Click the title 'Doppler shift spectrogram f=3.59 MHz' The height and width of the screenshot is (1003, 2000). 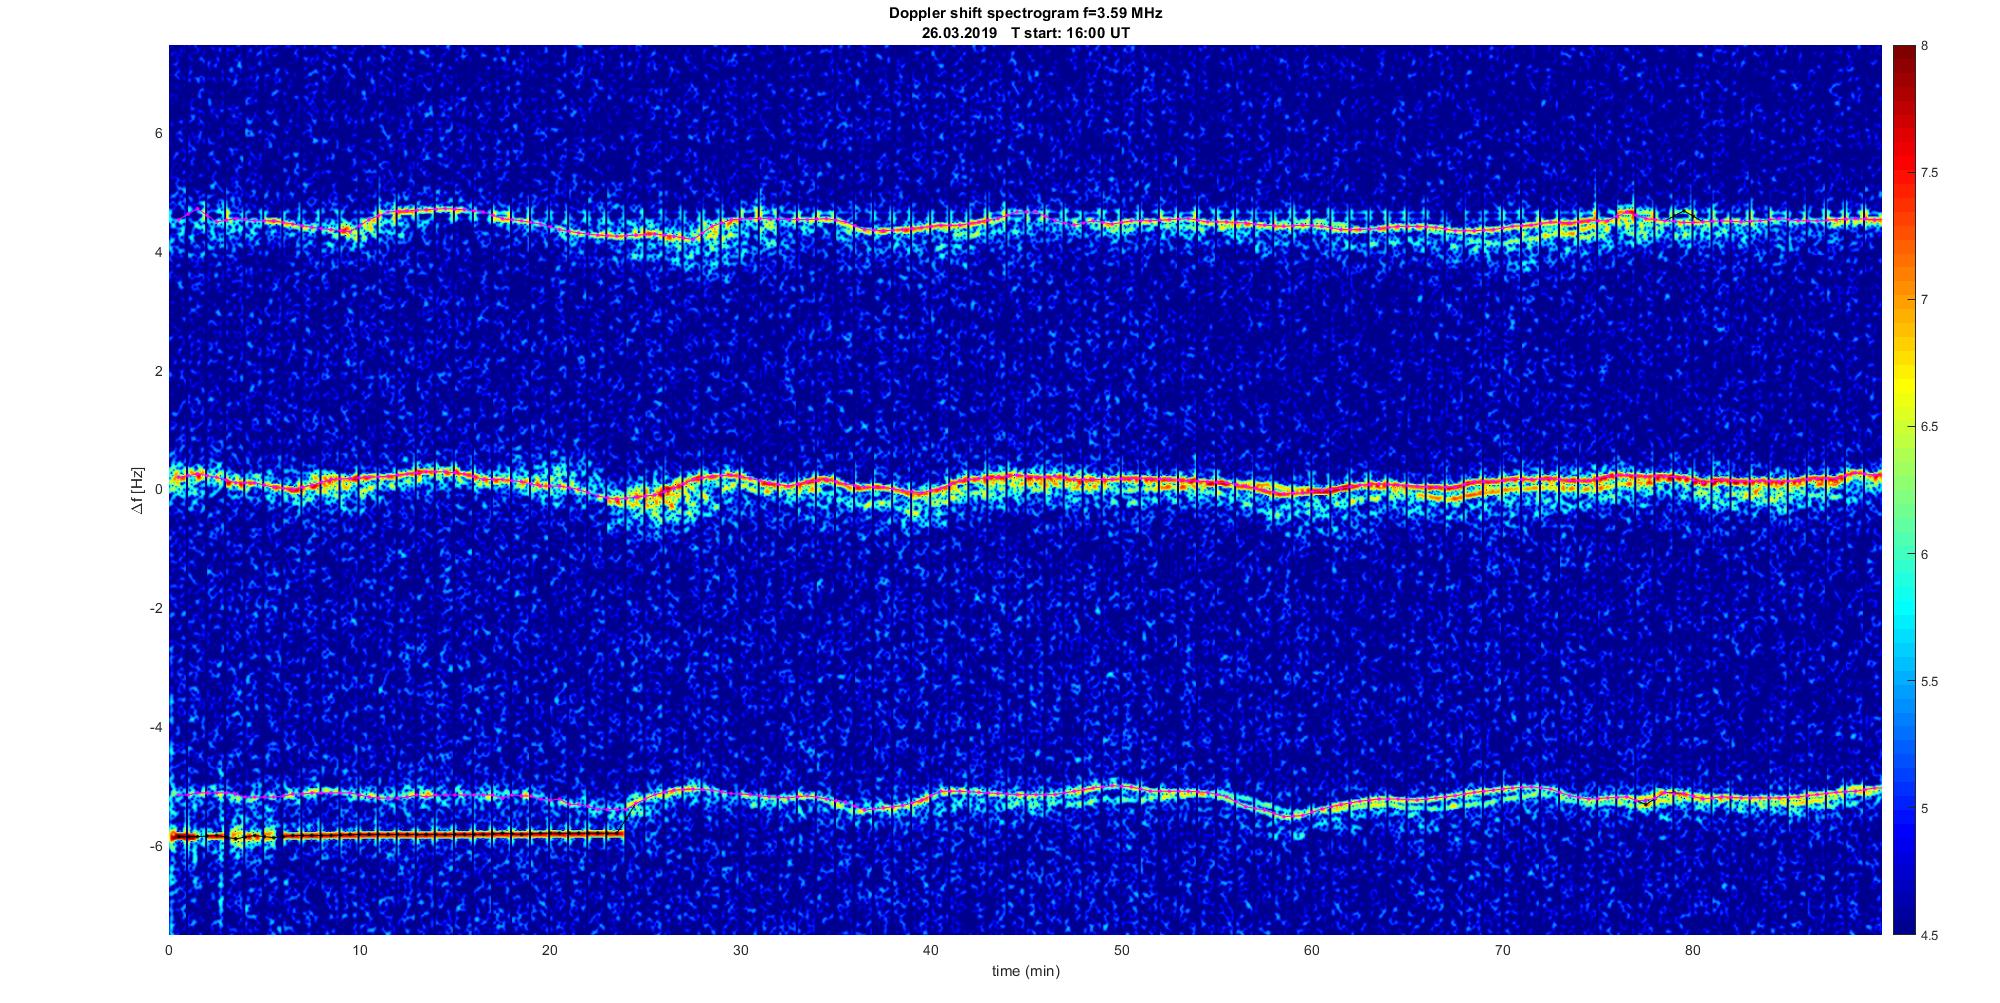click(x=1025, y=13)
